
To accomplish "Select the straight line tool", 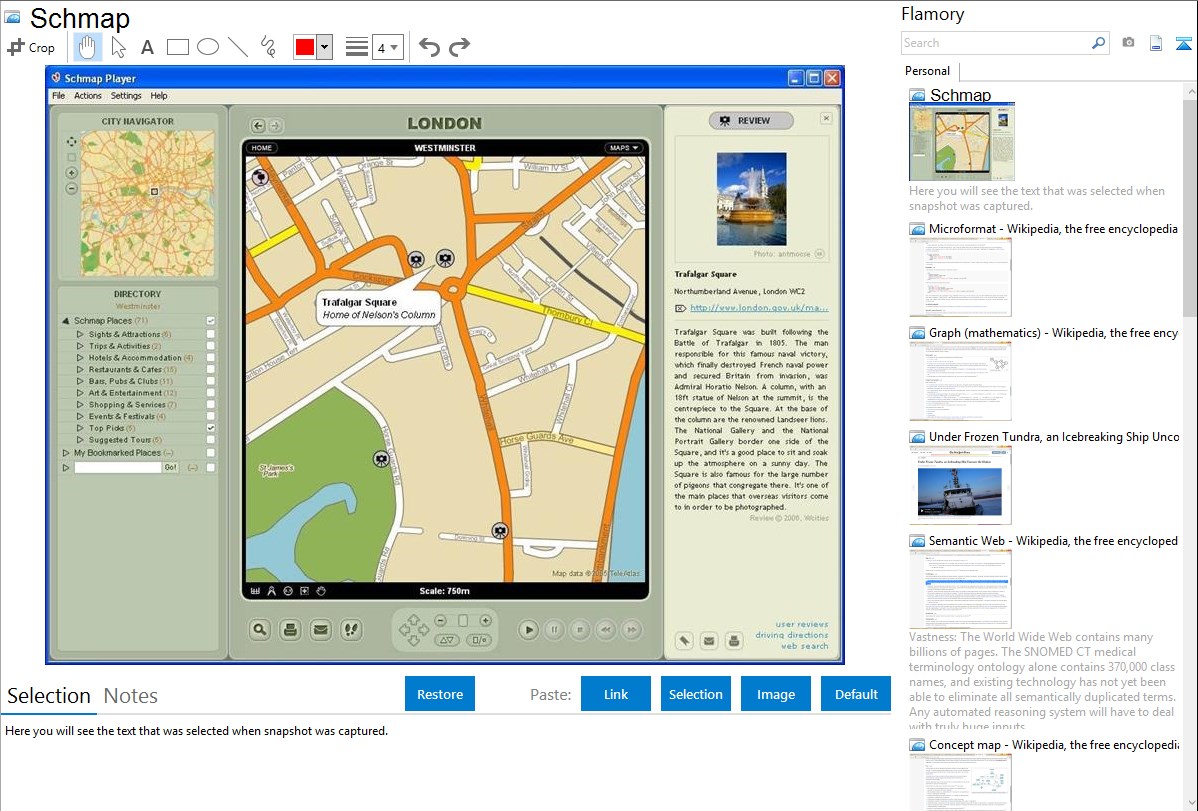I will click(x=238, y=47).
